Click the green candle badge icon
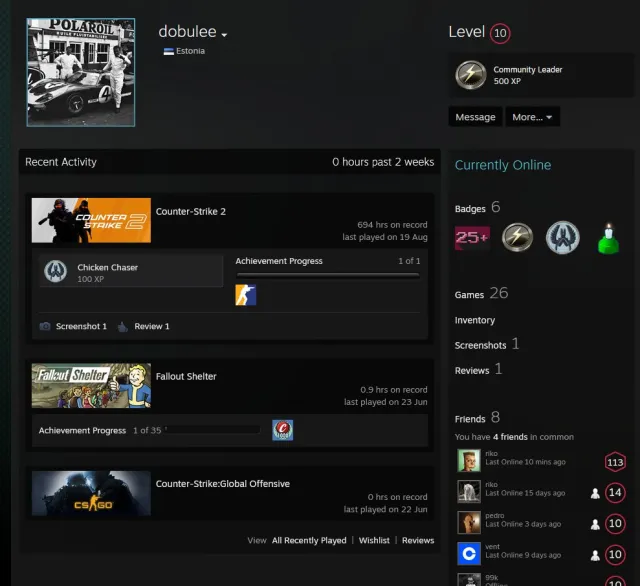Image resolution: width=640 pixels, height=586 pixels. click(x=609, y=239)
